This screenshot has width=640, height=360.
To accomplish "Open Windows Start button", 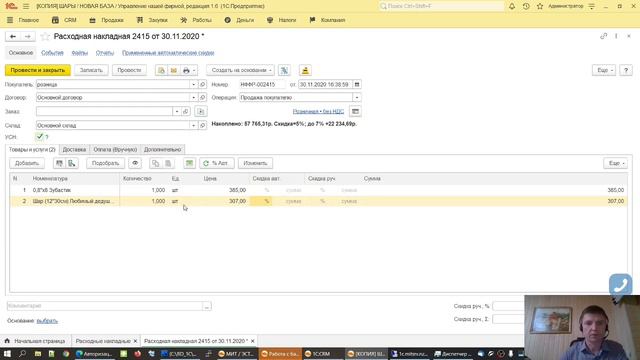I will (x=7, y=354).
